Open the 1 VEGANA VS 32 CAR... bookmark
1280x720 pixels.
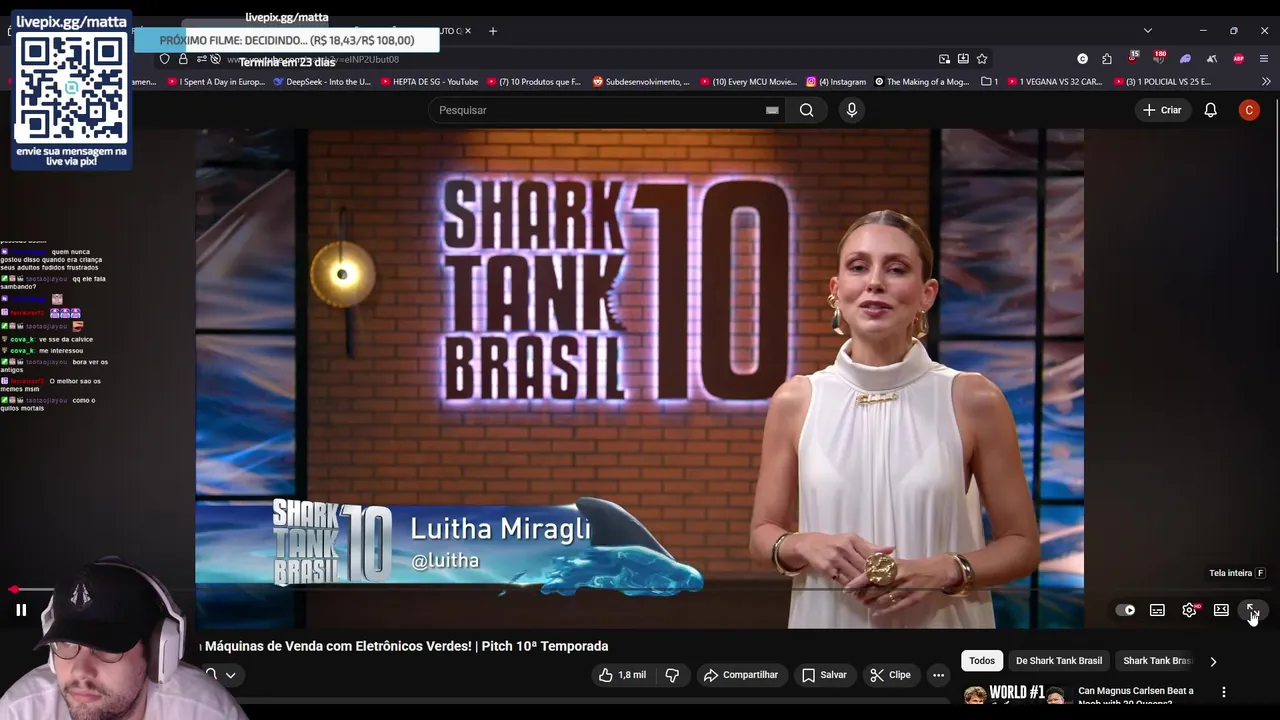coord(1055,82)
